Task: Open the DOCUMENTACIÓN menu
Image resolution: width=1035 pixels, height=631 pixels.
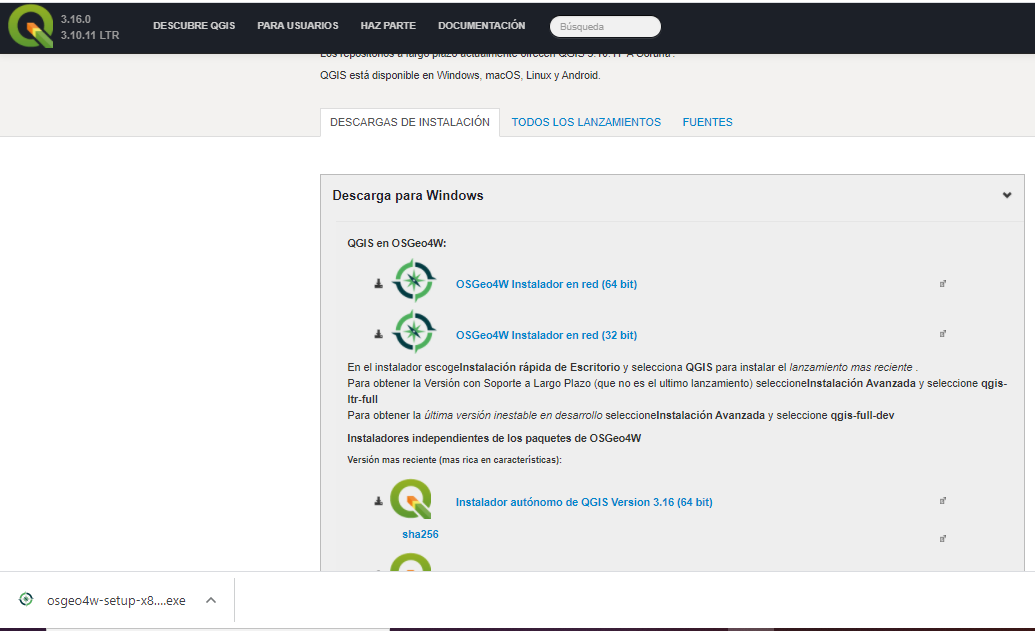Action: 482,26
